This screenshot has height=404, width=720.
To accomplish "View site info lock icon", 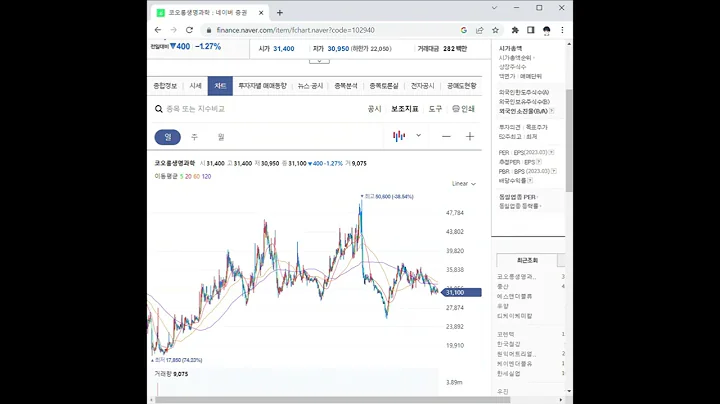I will click(x=209, y=30).
